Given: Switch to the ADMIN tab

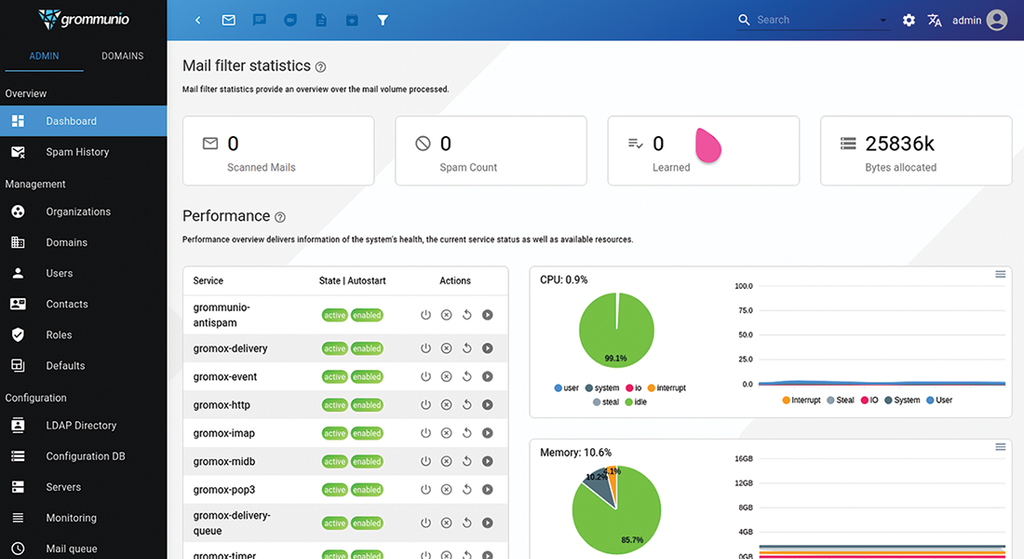Looking at the screenshot, I should 44,56.
